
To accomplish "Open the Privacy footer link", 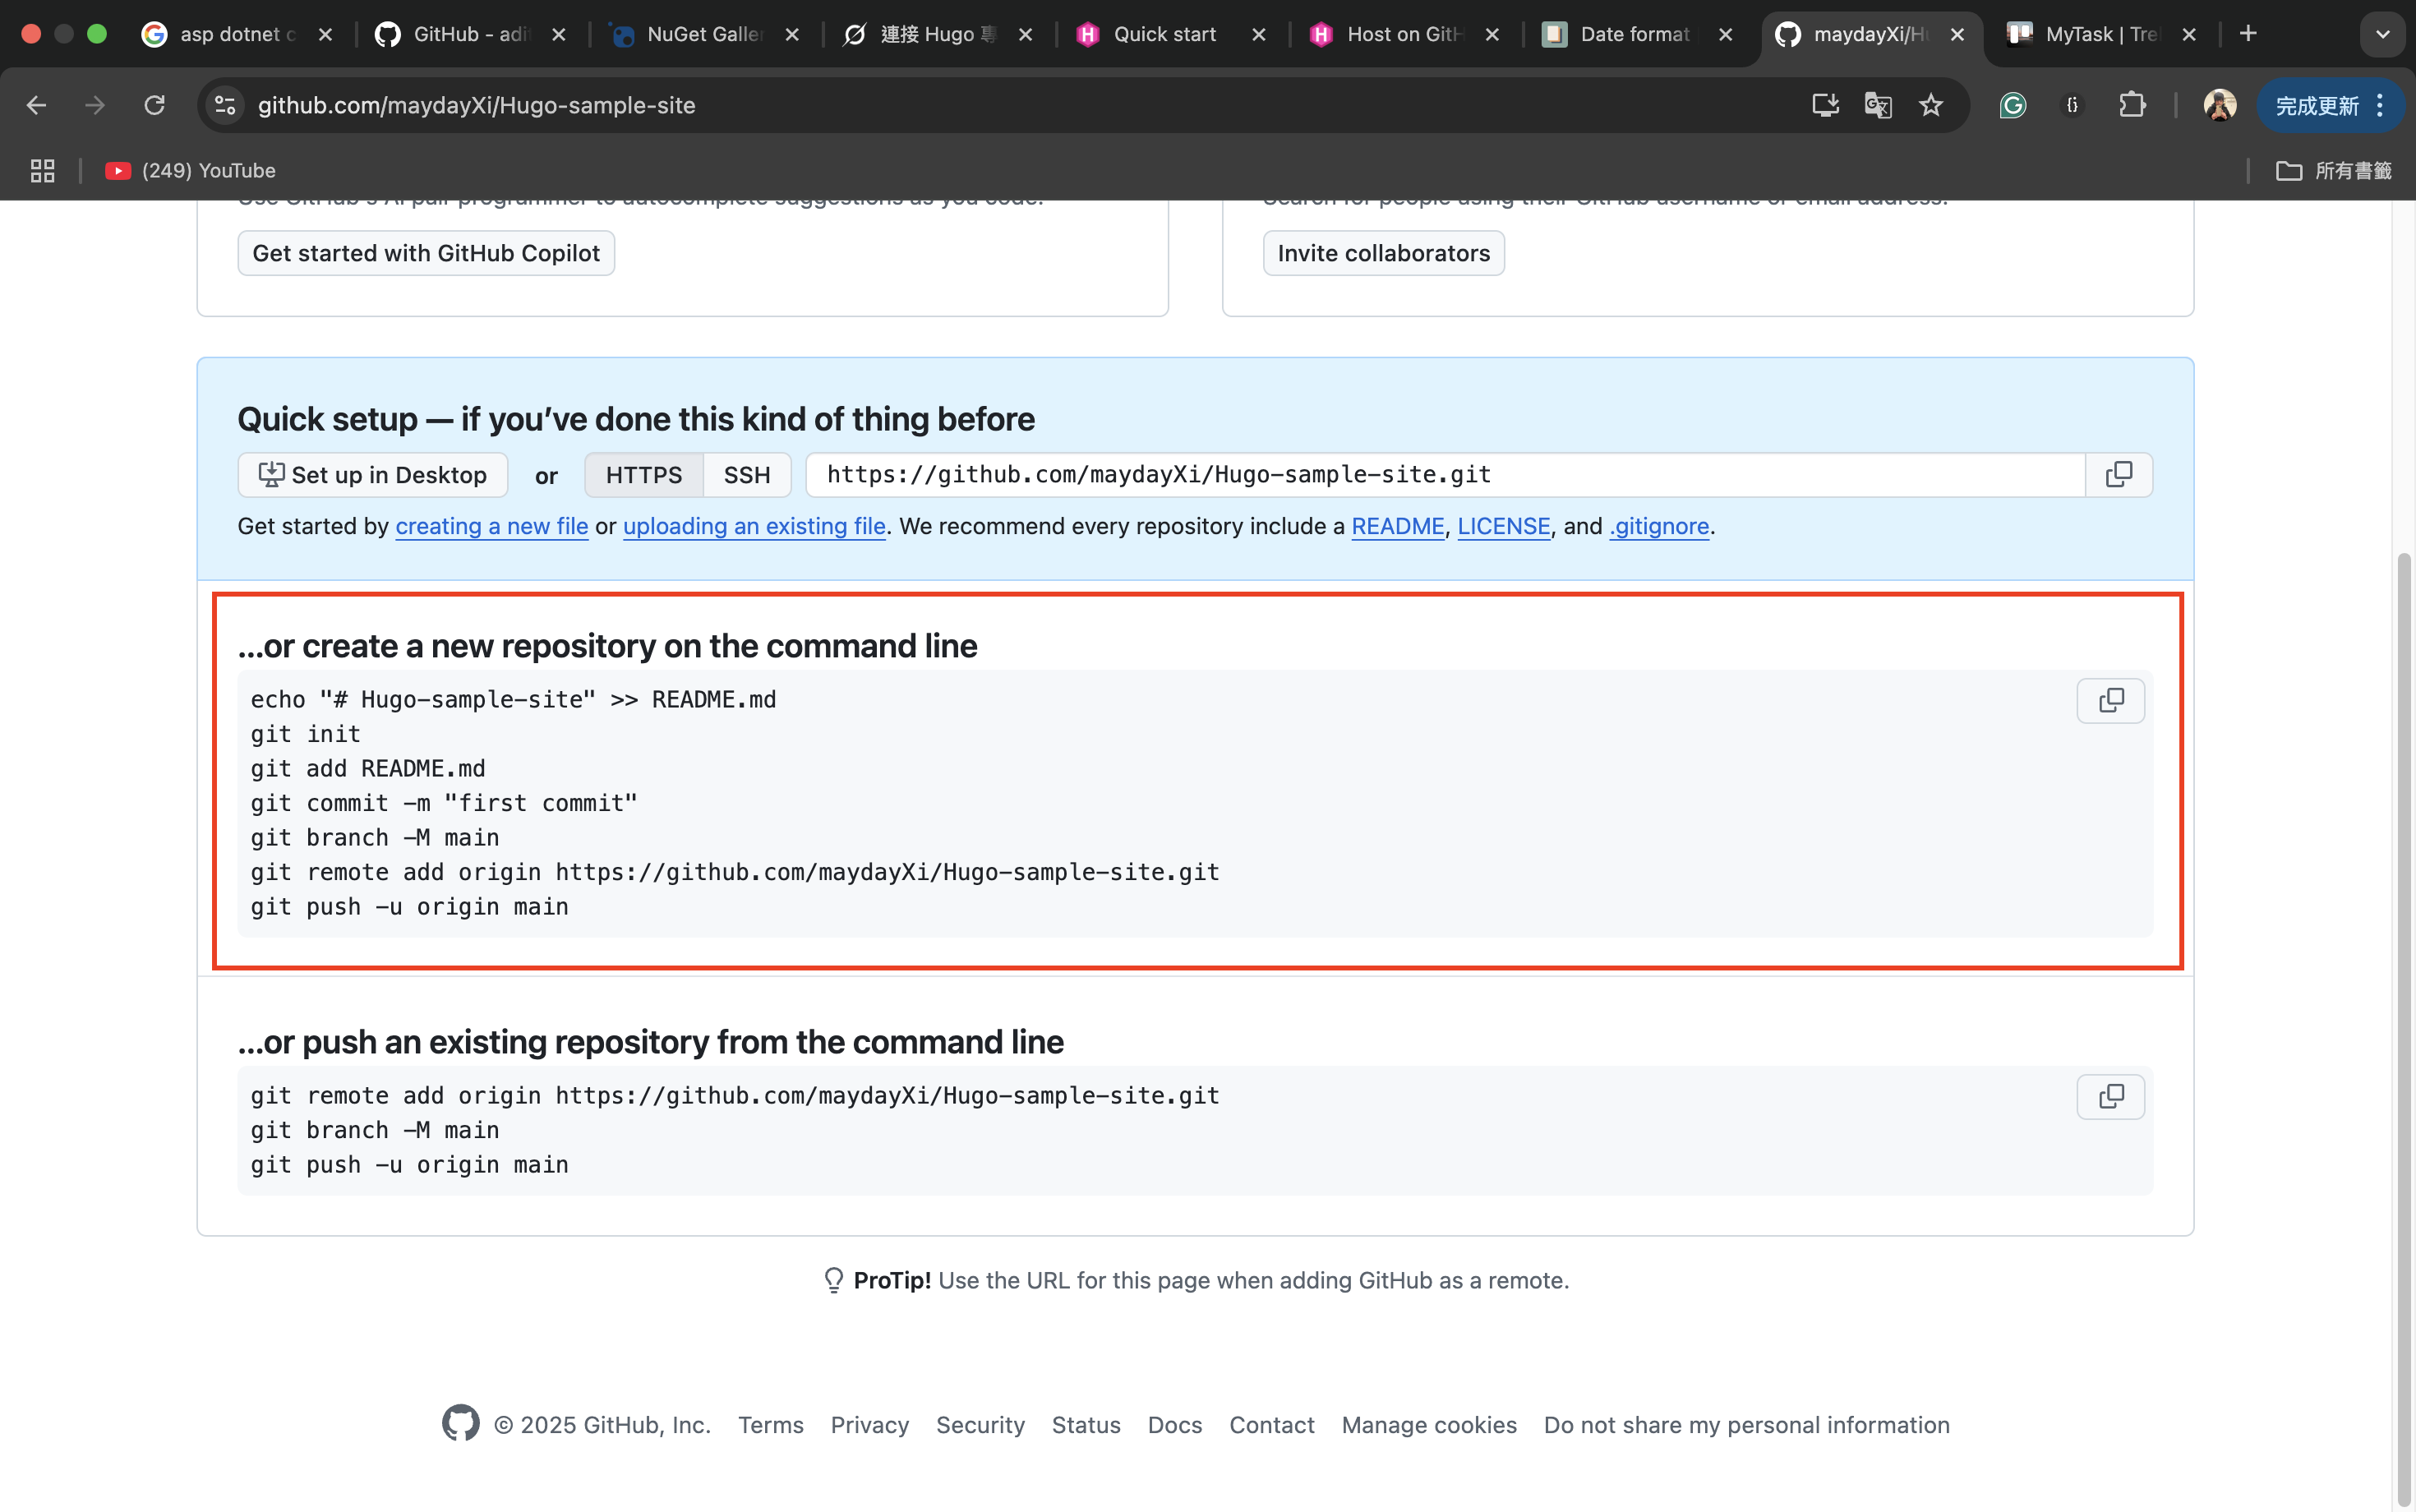I will (x=870, y=1425).
